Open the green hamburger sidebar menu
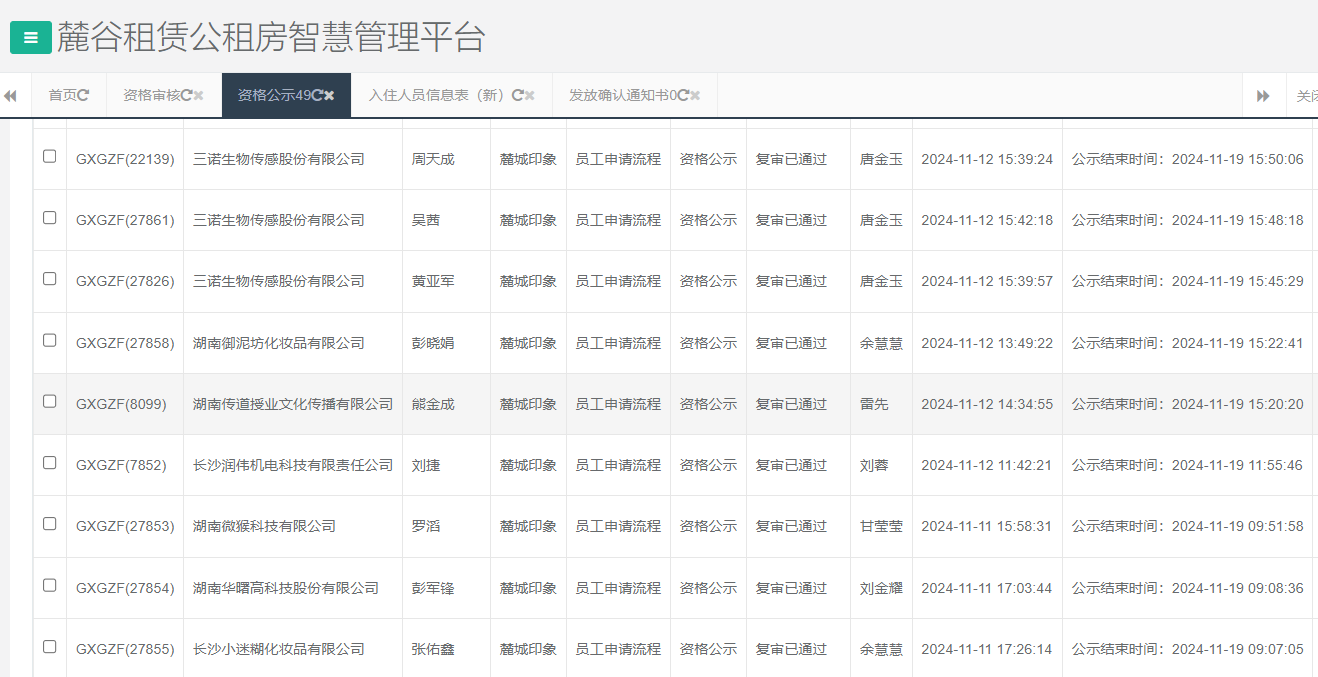The width and height of the screenshot is (1318, 677). coord(31,37)
